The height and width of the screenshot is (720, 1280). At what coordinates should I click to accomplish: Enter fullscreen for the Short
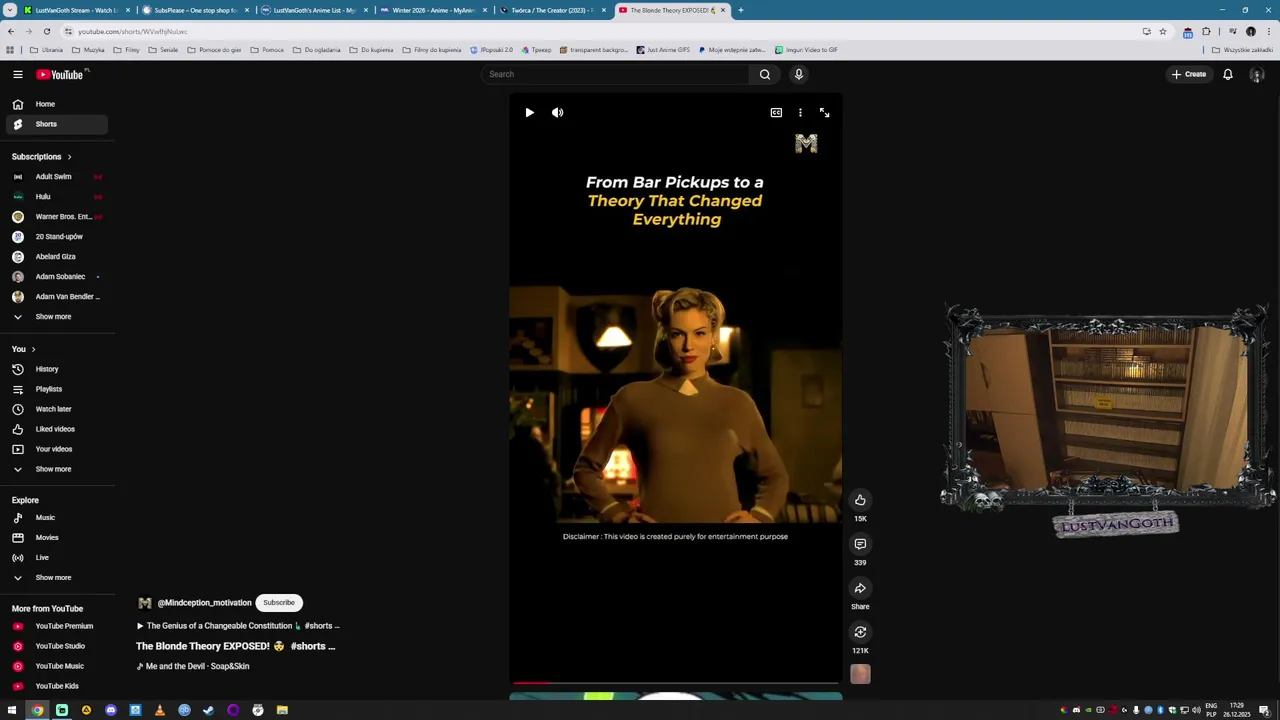[824, 113]
